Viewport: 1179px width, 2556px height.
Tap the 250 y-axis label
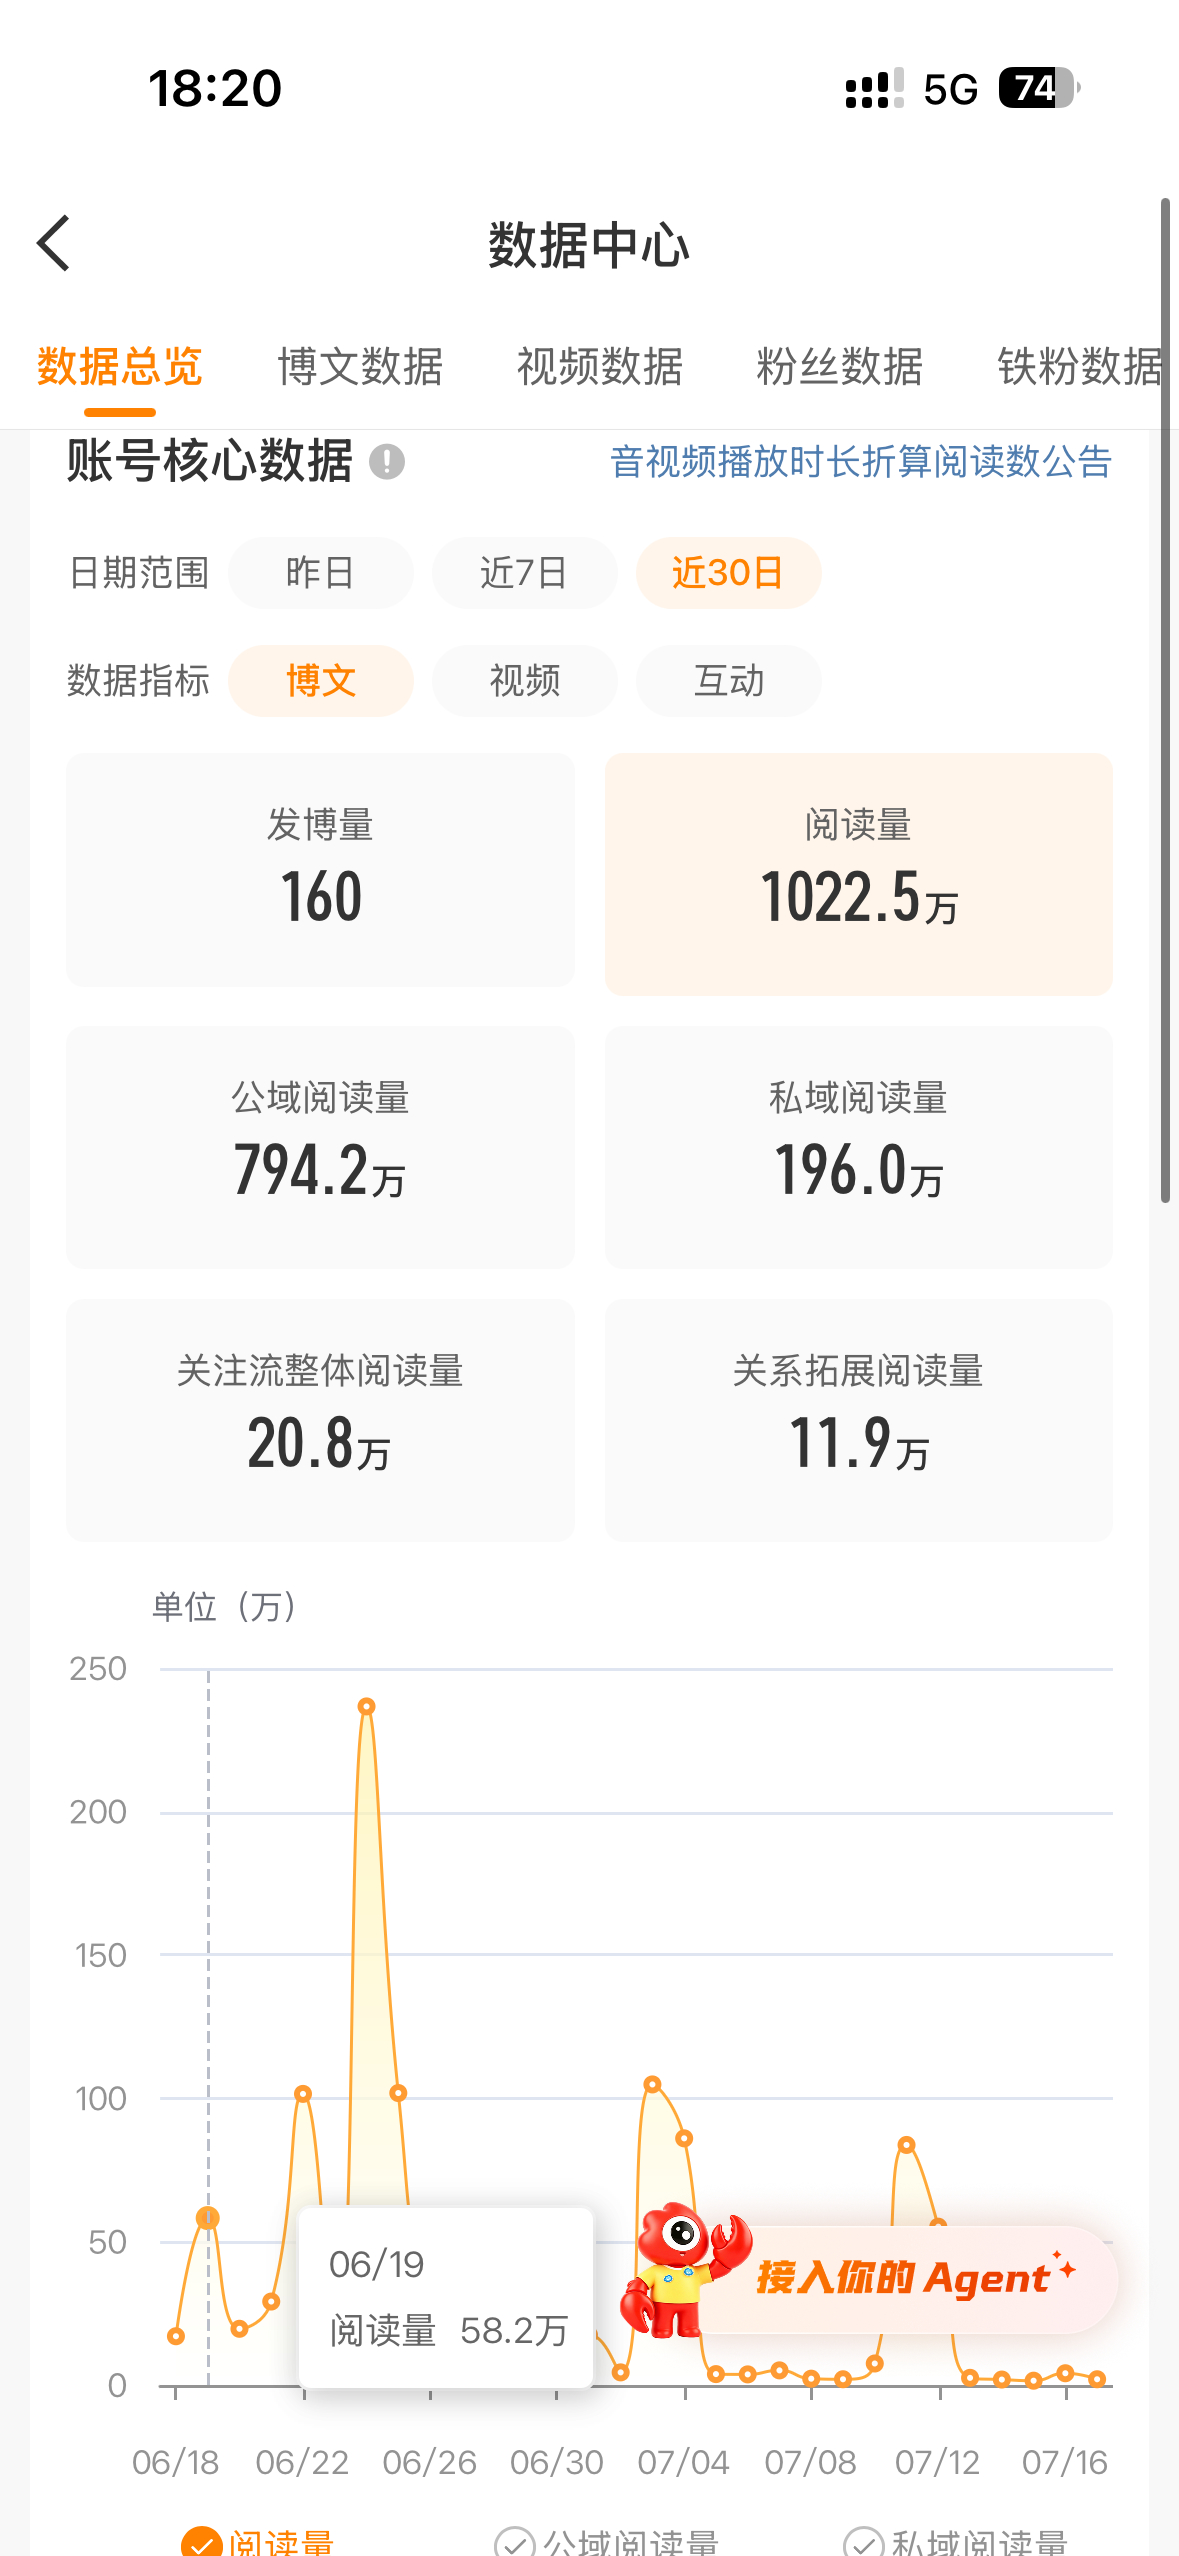tap(98, 1668)
